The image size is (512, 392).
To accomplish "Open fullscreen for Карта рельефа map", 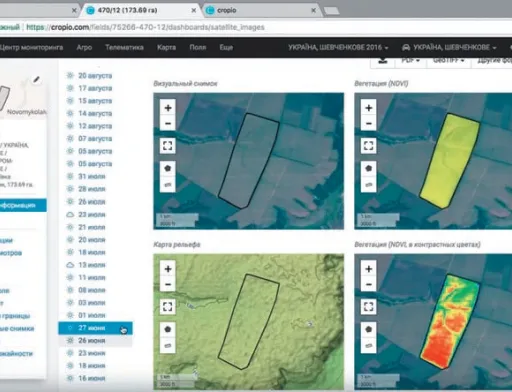I will pos(168,306).
